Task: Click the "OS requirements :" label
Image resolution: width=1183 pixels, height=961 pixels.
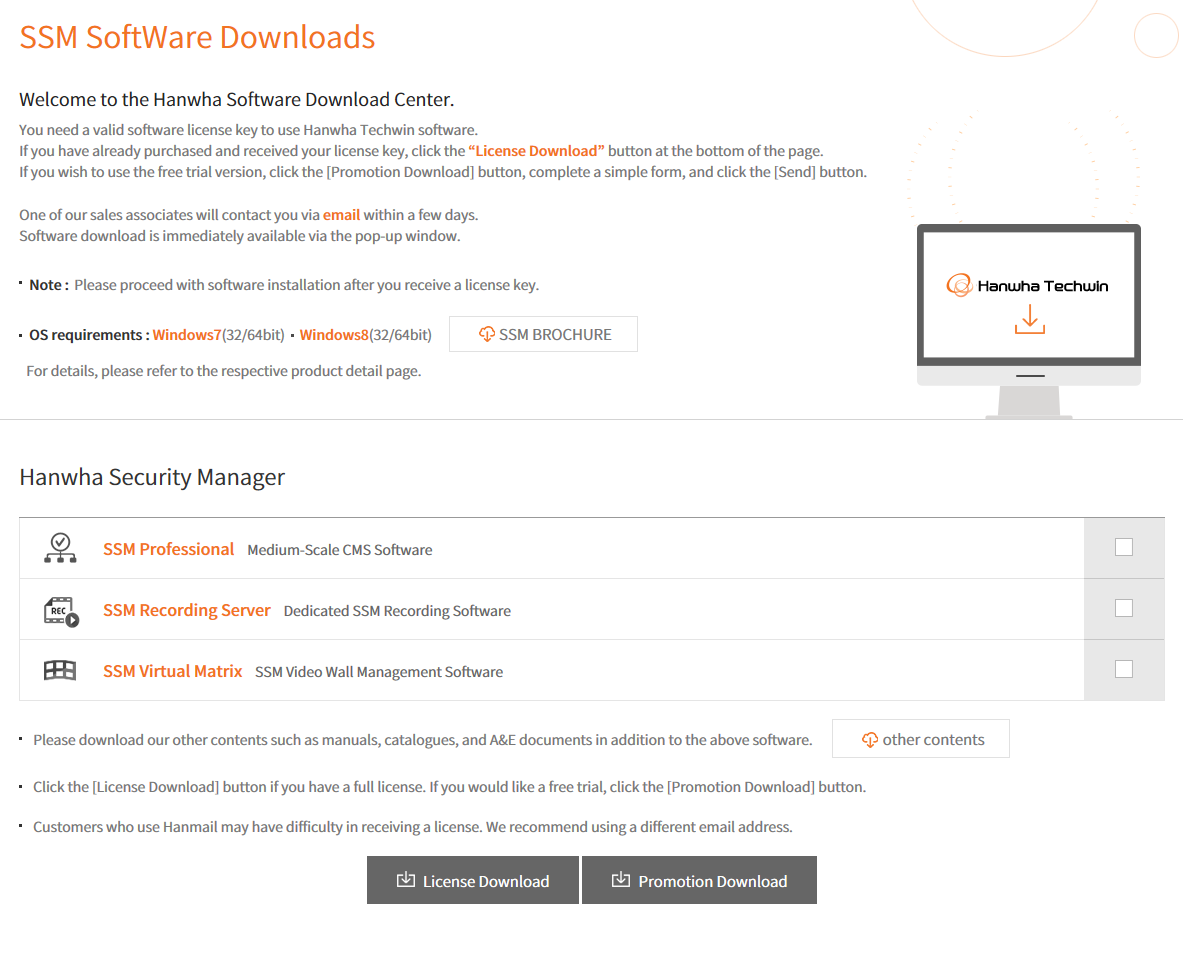Action: pos(89,335)
